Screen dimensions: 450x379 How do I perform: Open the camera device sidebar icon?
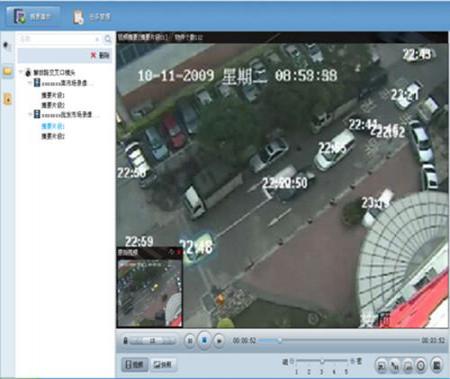[x=7, y=46]
